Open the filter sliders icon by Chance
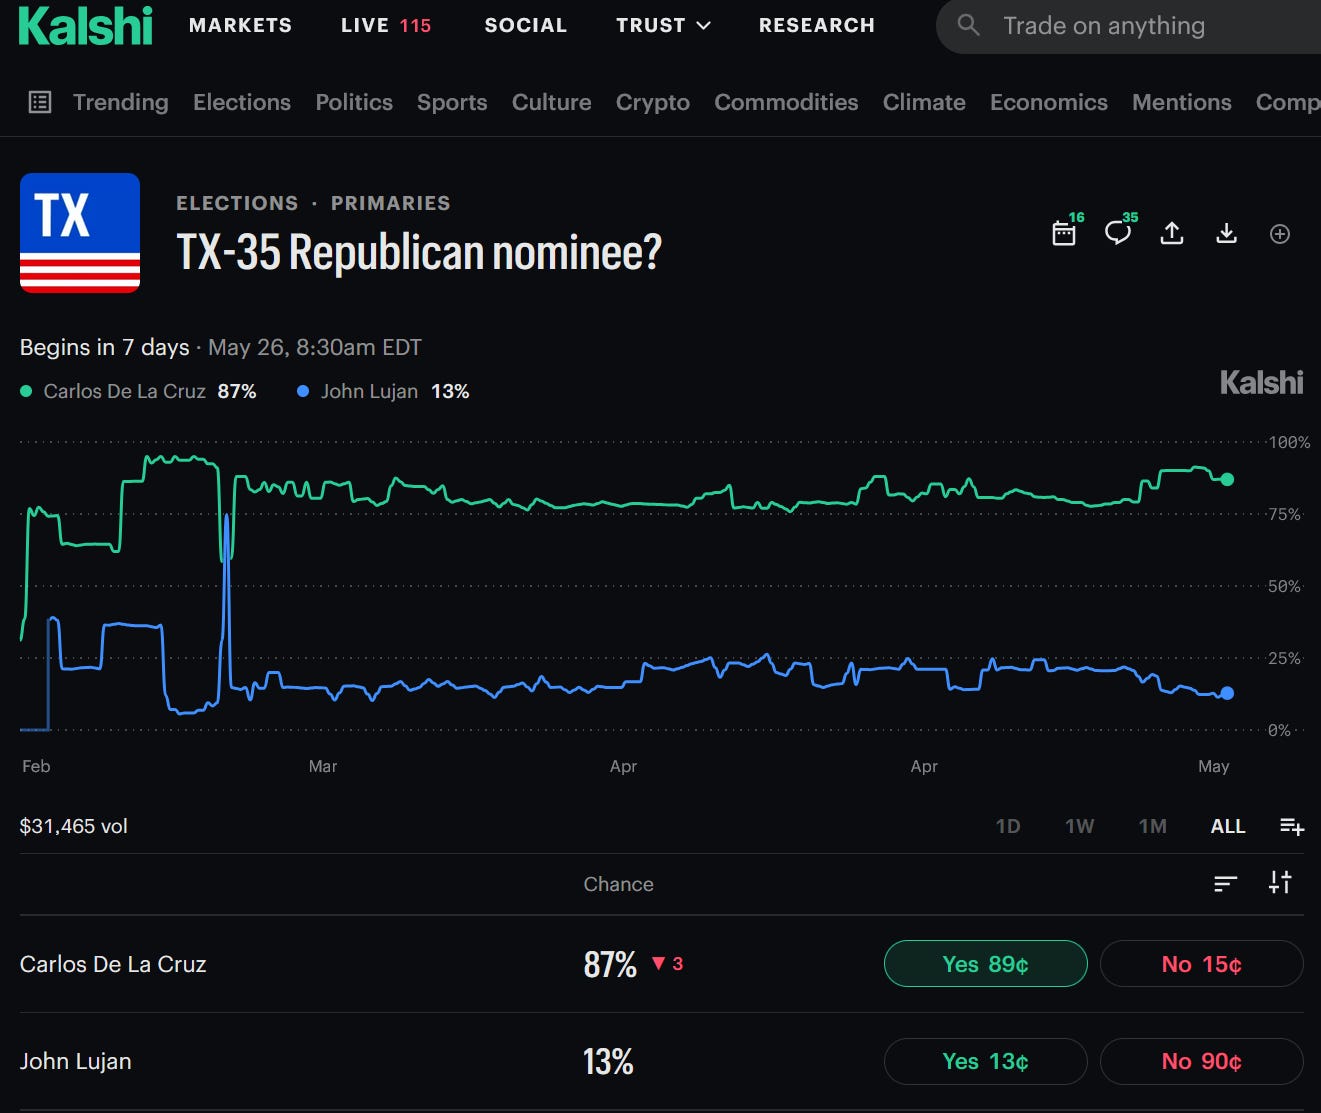 pyautogui.click(x=1280, y=882)
